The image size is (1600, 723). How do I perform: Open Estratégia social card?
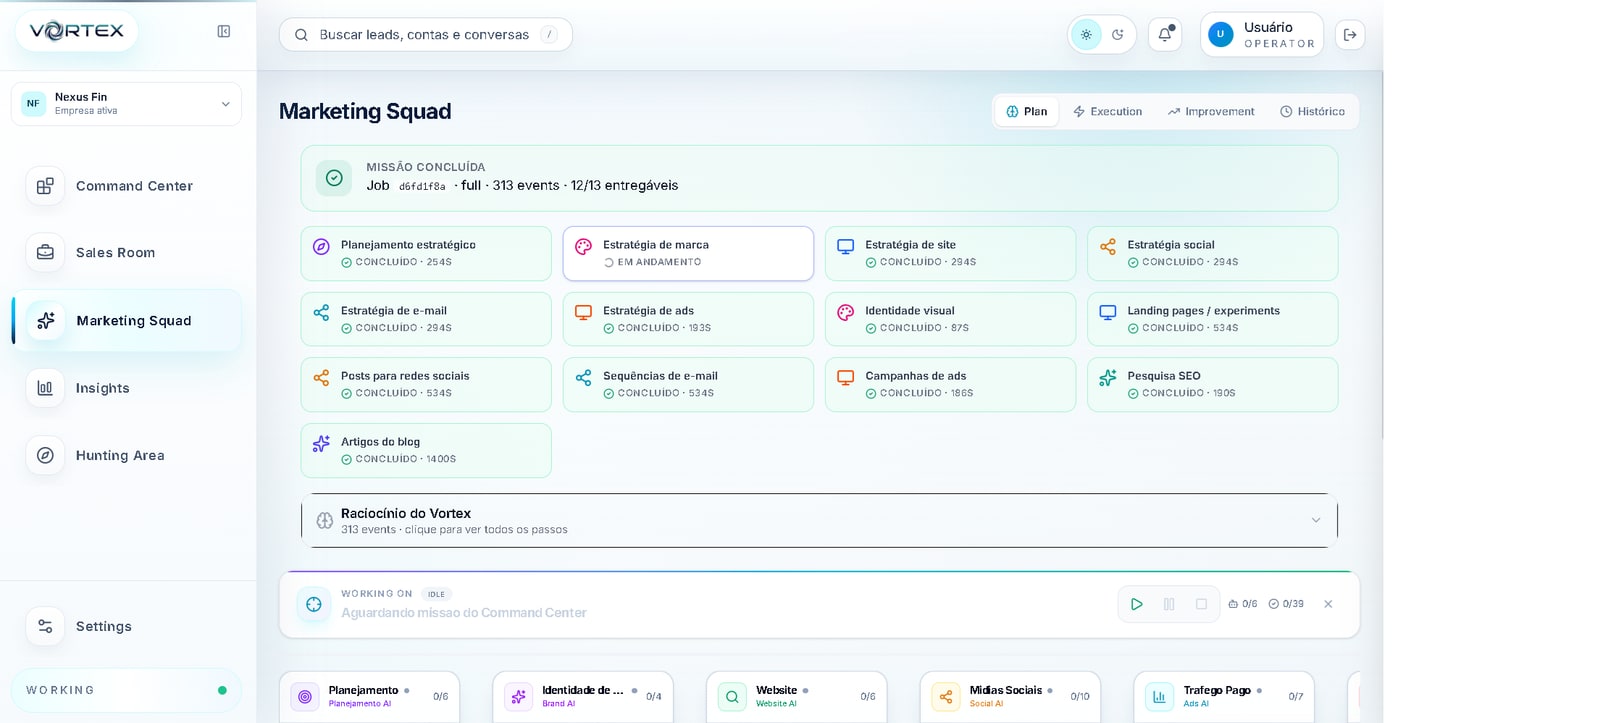coord(1213,253)
